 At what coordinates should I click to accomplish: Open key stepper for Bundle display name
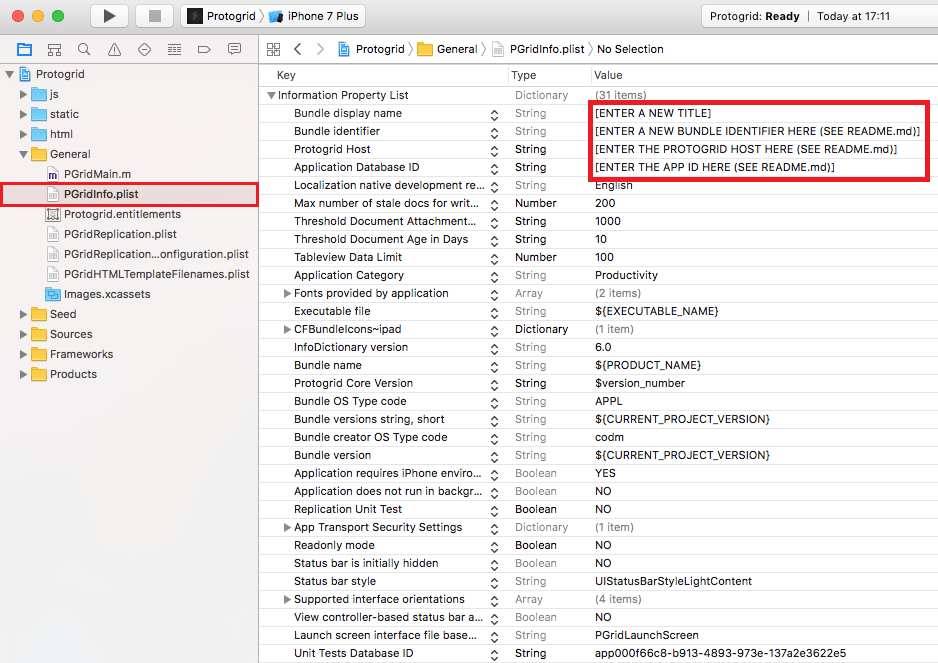tap(494, 114)
